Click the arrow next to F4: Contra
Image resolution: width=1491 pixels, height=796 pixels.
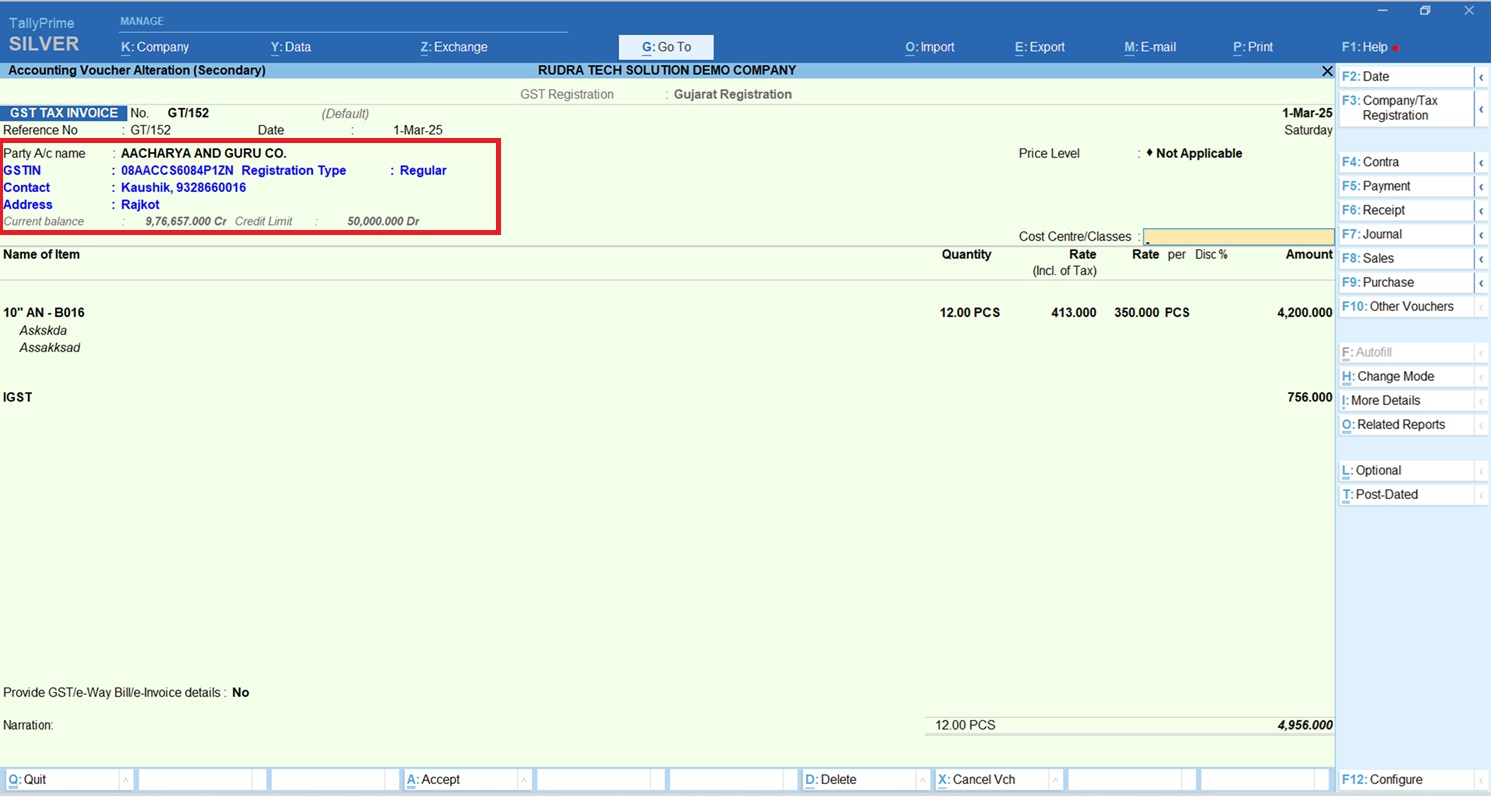pyautogui.click(x=1480, y=162)
